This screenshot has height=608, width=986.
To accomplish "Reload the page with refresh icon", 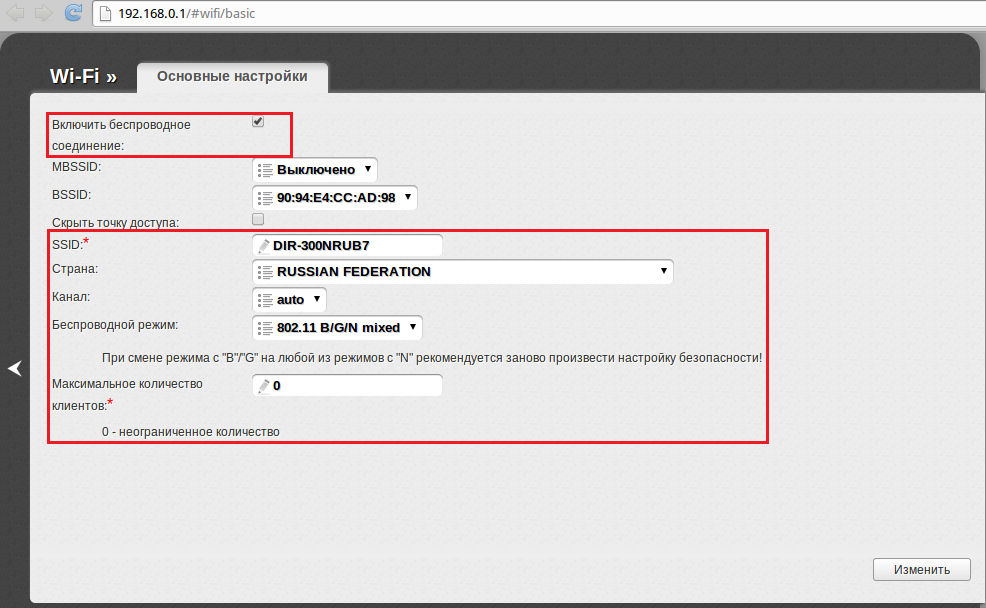I will click(x=73, y=13).
